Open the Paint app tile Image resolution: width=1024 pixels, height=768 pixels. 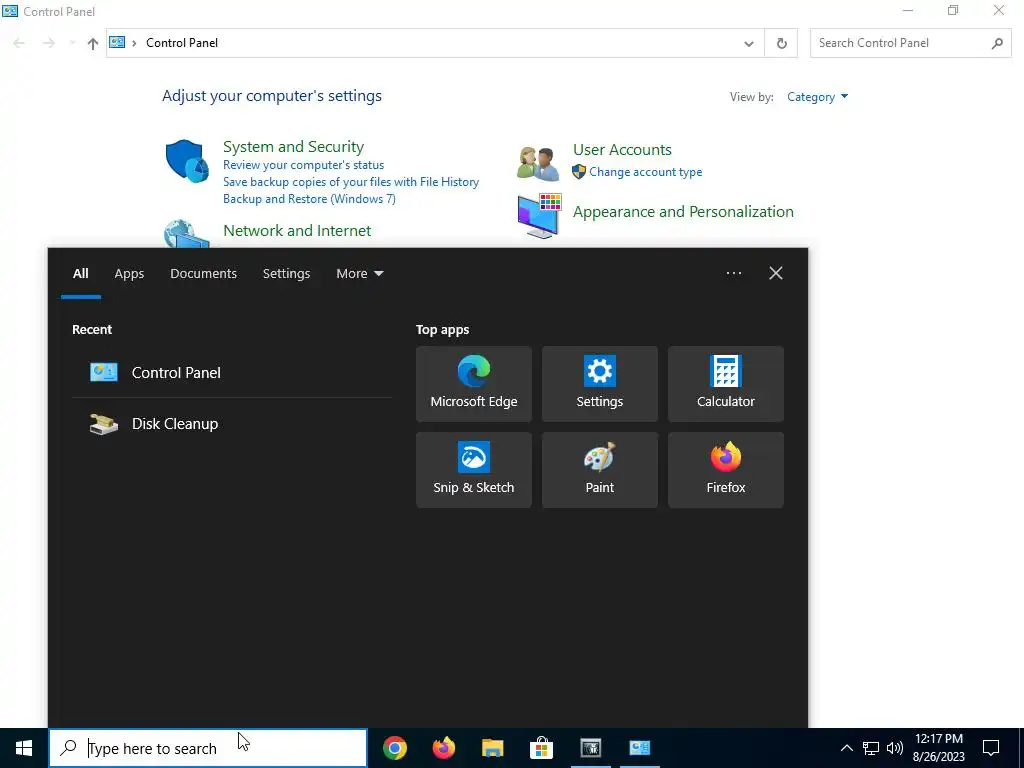(x=600, y=470)
